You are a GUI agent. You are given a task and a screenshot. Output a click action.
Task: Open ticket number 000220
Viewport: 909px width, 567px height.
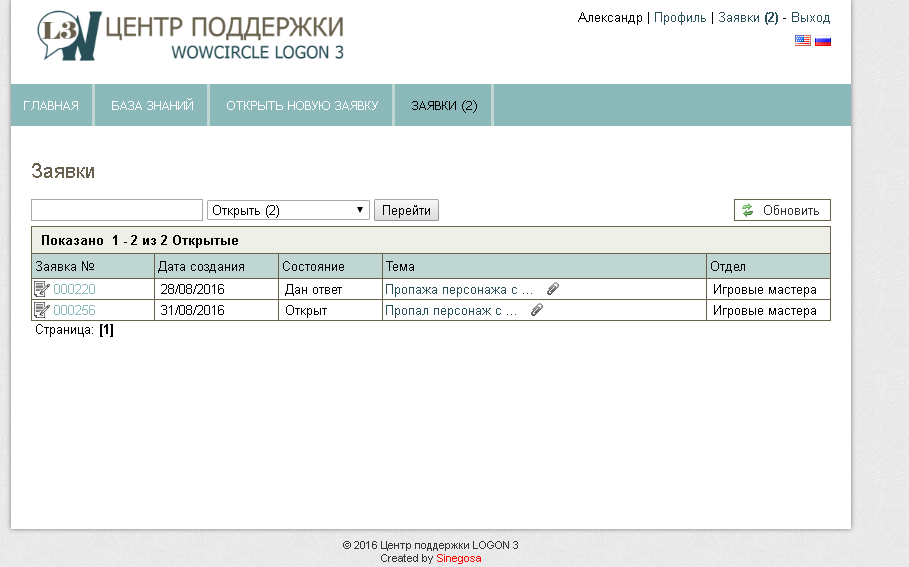tap(74, 289)
